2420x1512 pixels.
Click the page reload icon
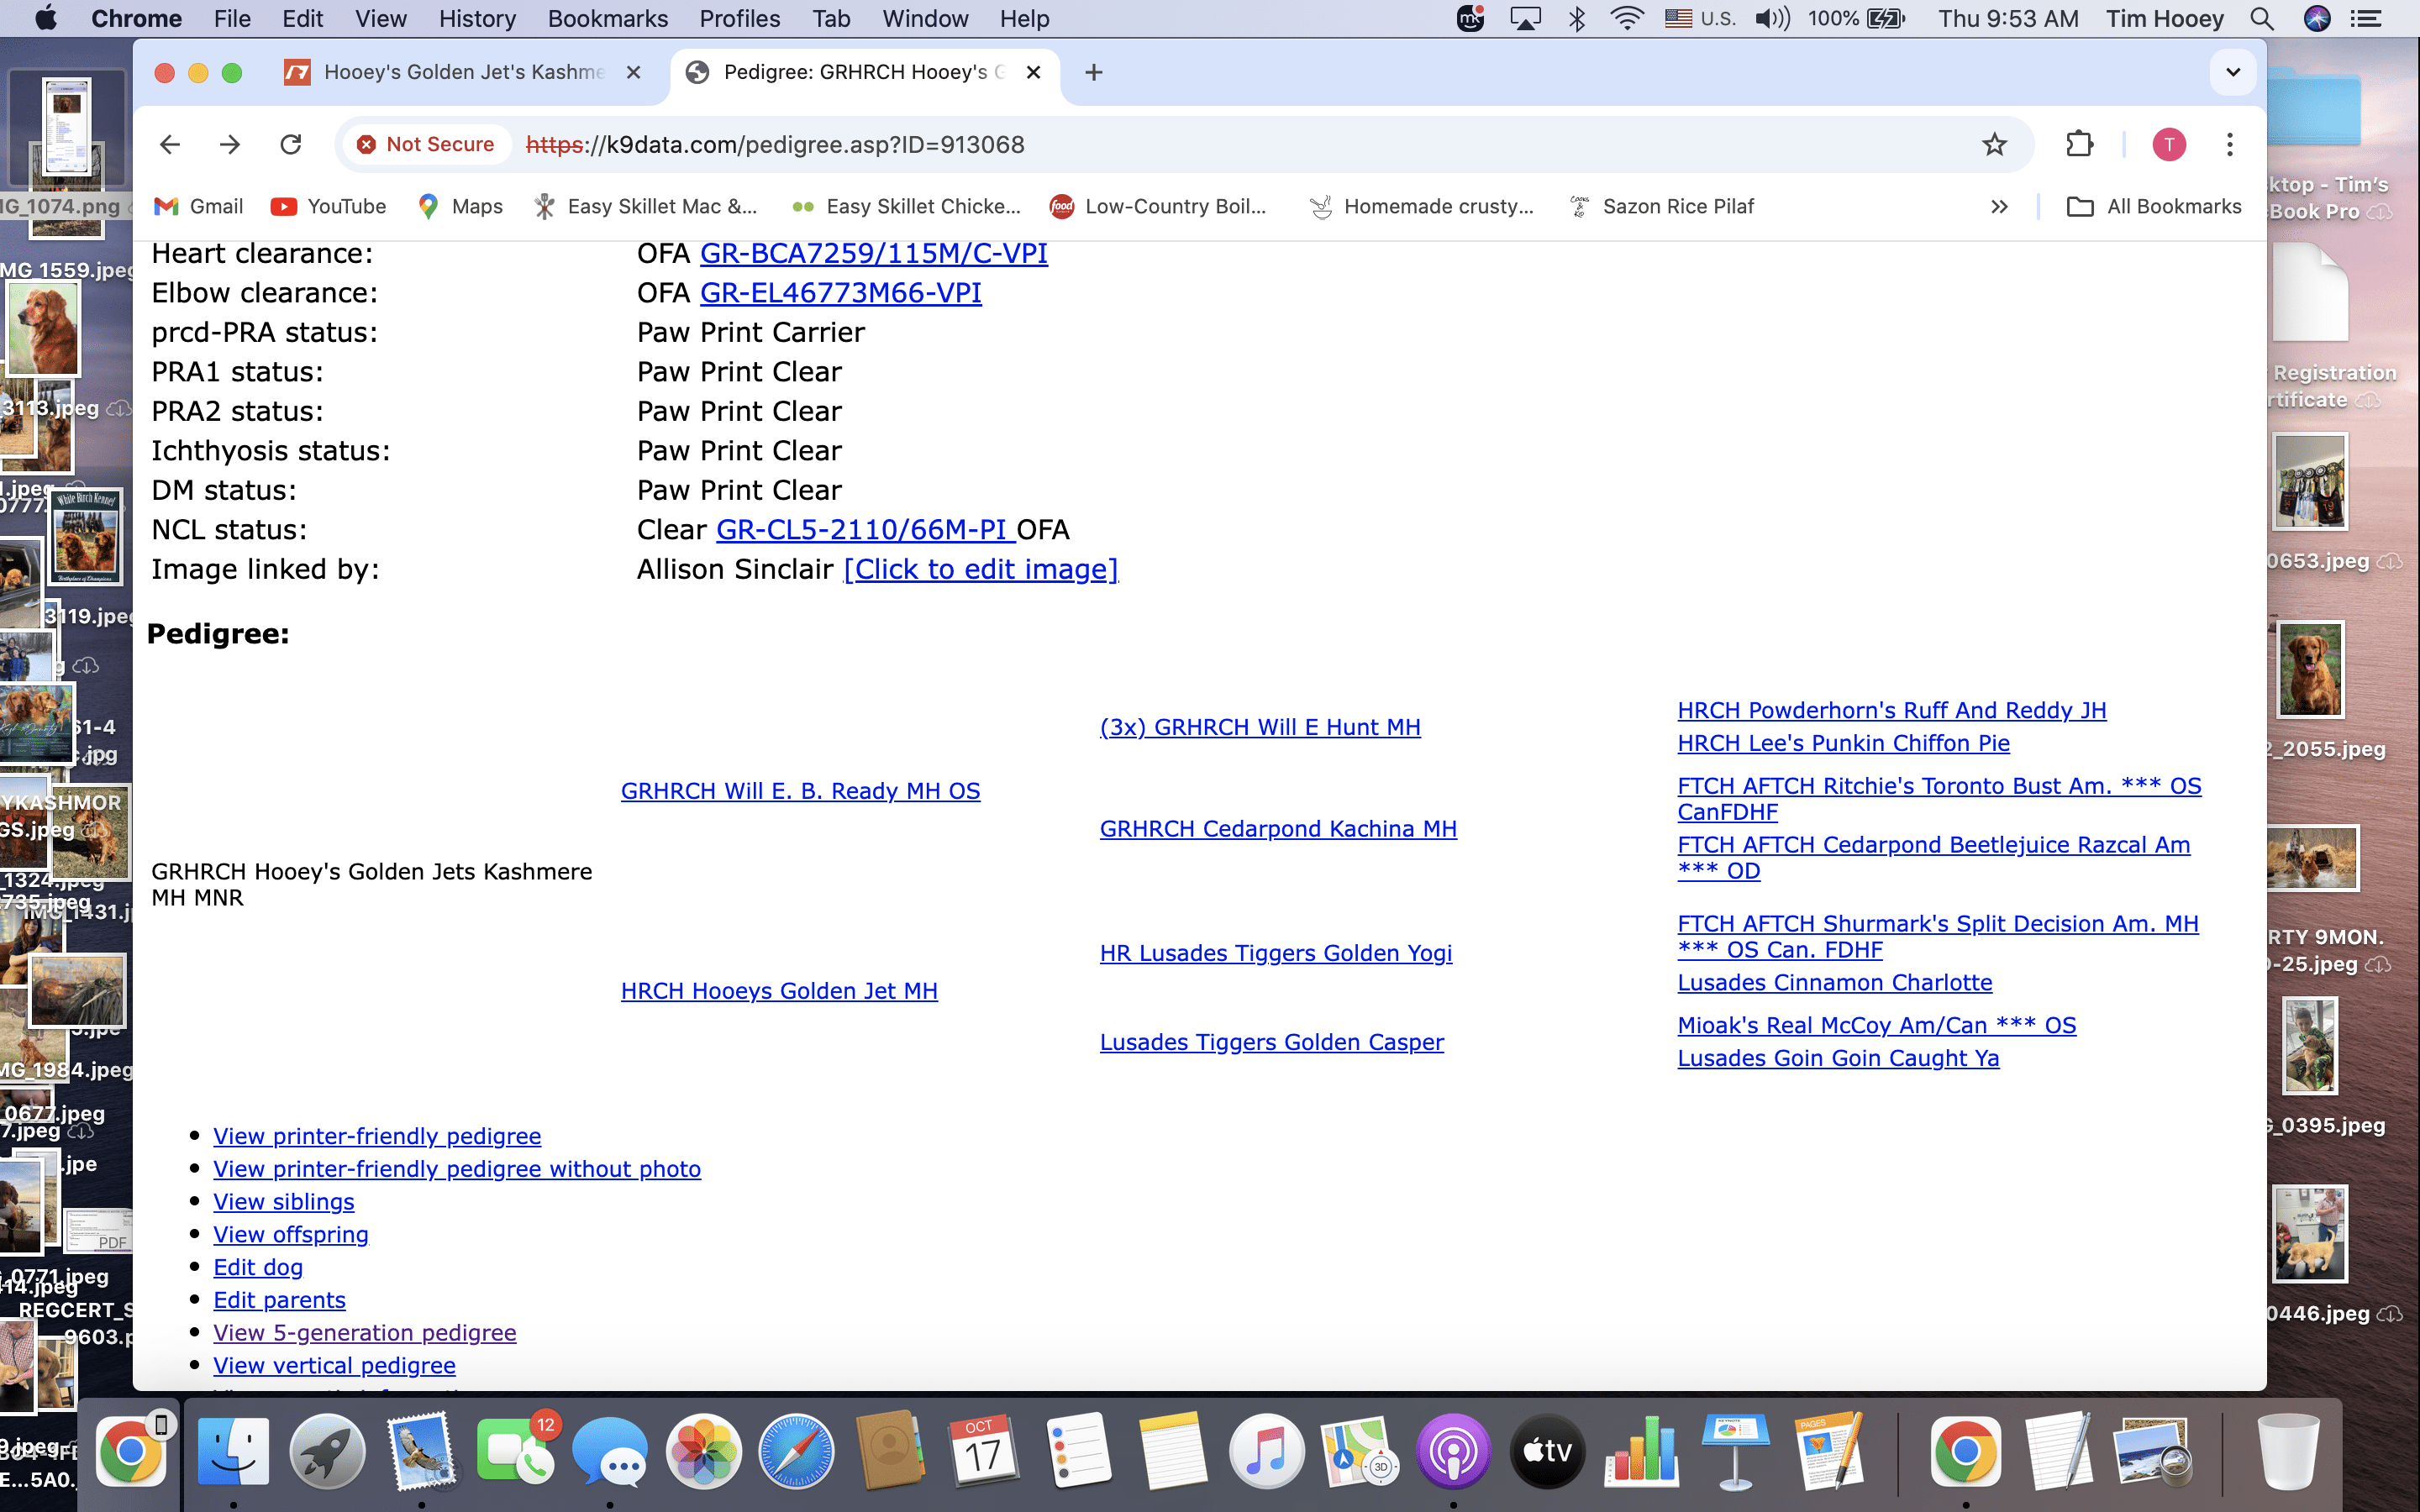click(x=291, y=144)
